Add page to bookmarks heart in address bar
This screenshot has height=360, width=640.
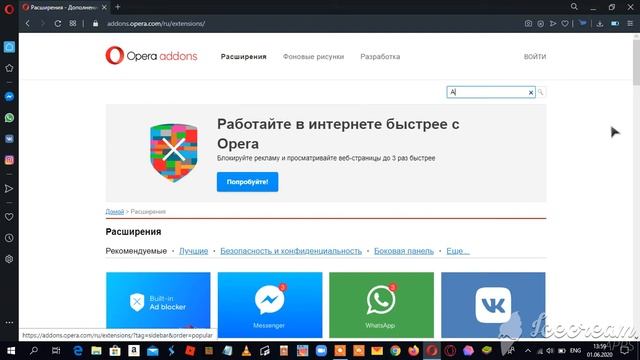point(565,24)
